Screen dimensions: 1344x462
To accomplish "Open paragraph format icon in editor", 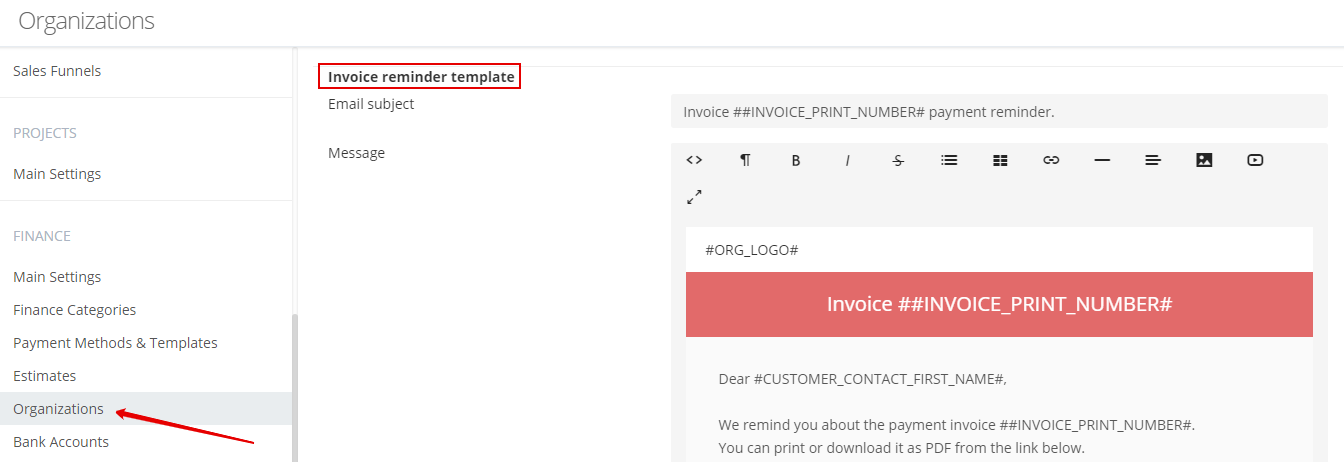I will (745, 160).
